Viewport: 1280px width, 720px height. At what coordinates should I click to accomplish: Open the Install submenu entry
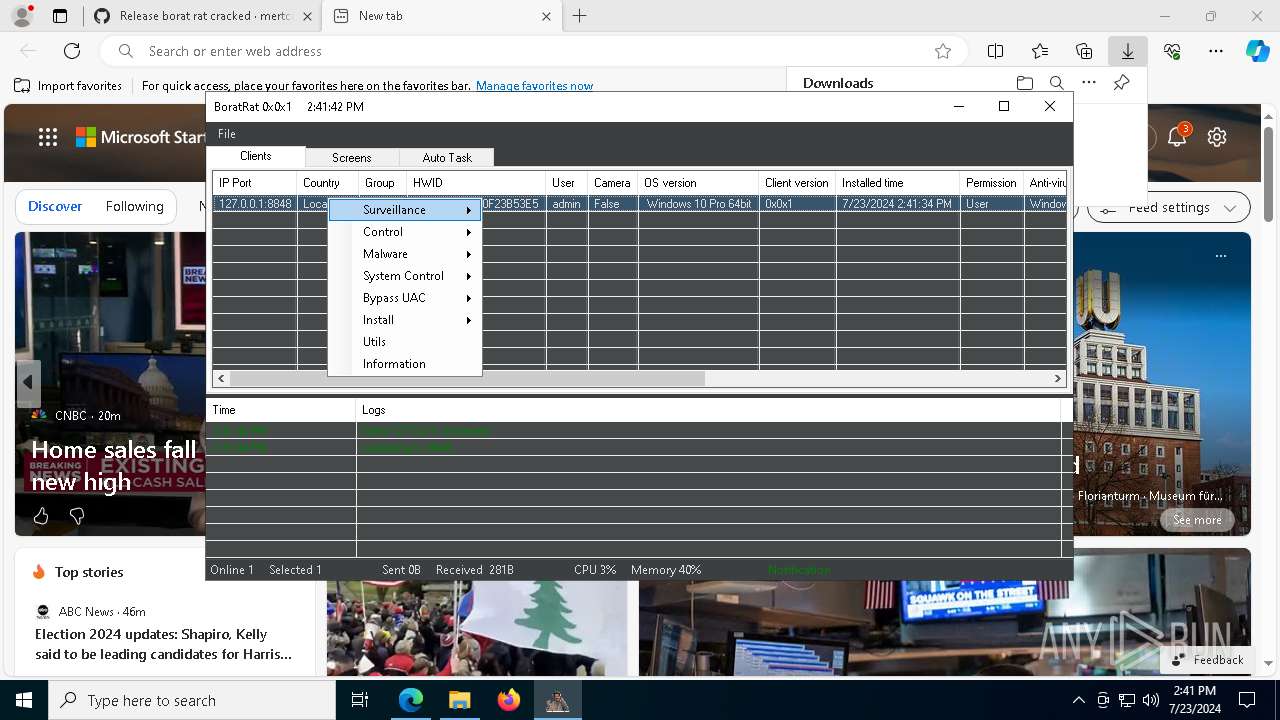click(405, 320)
